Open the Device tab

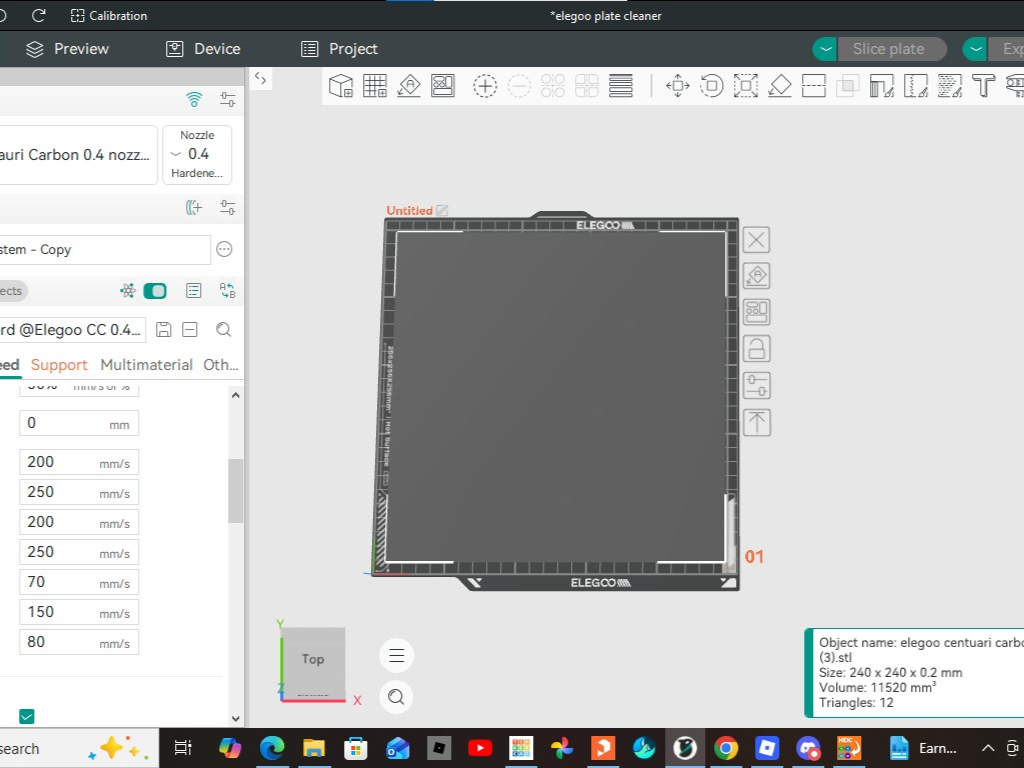click(203, 49)
